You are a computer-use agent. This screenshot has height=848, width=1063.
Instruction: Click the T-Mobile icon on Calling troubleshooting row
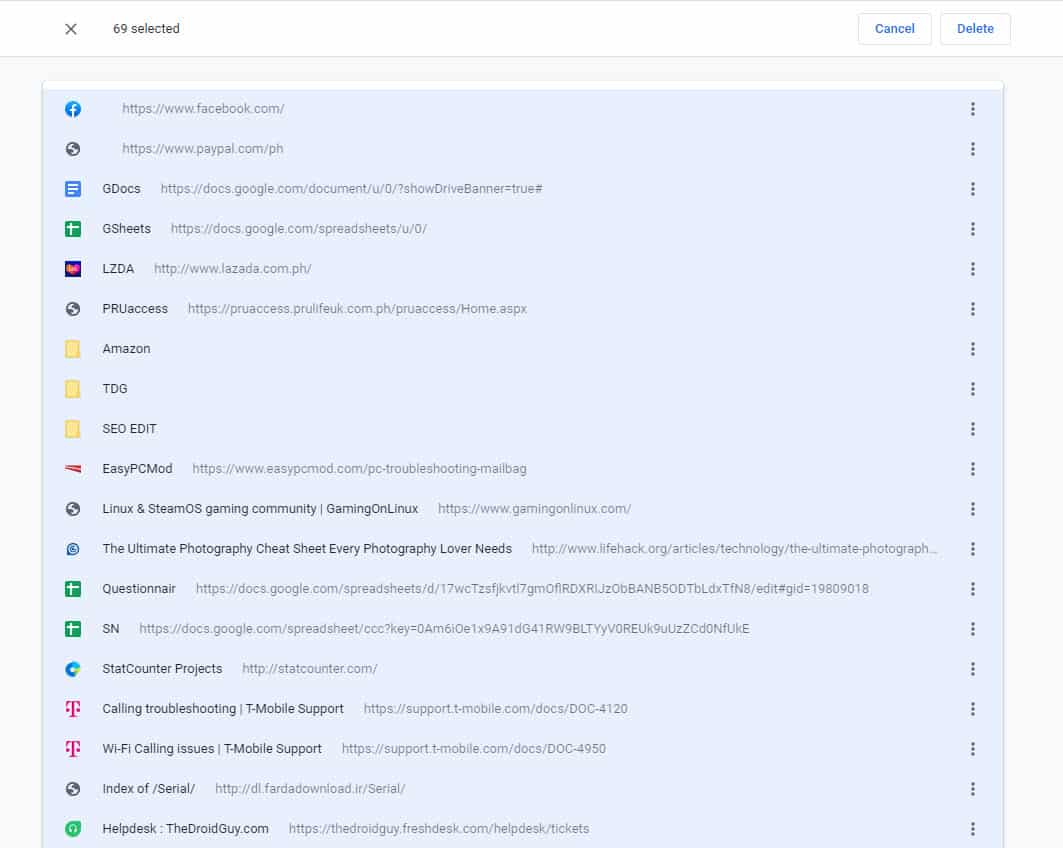(x=72, y=708)
